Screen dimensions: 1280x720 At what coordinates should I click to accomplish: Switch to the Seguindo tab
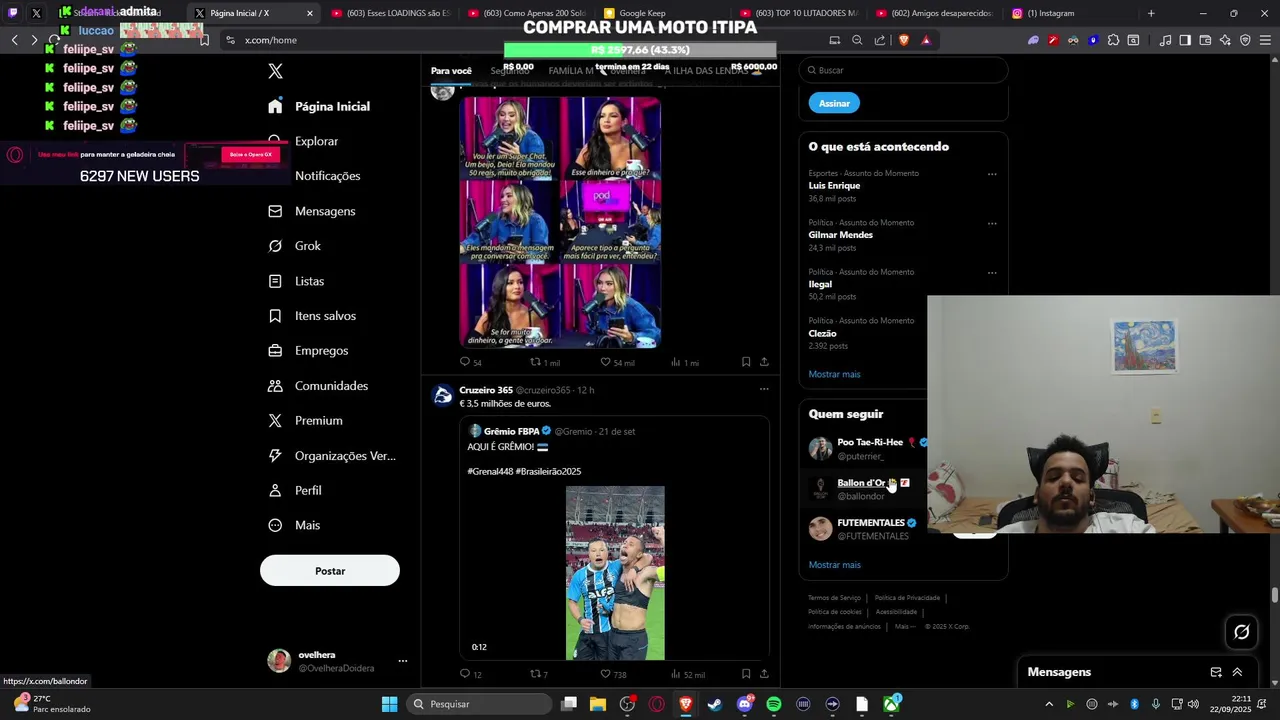point(510,71)
